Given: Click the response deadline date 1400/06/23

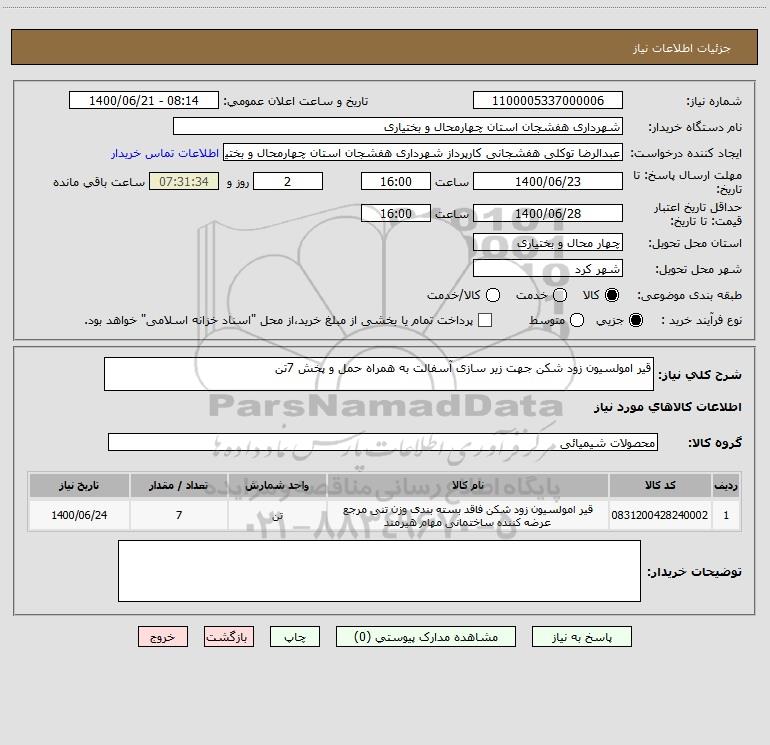Looking at the screenshot, I should click(548, 181).
